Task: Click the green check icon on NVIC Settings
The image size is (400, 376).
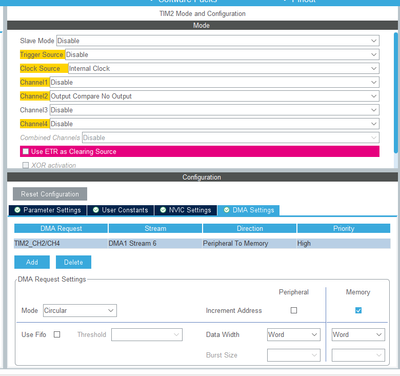Action: click(163, 210)
